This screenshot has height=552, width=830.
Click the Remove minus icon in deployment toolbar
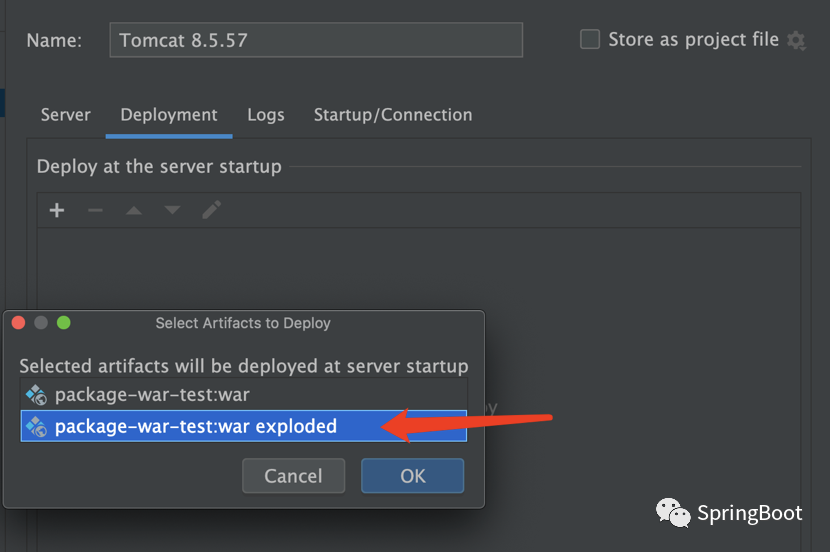(95, 210)
